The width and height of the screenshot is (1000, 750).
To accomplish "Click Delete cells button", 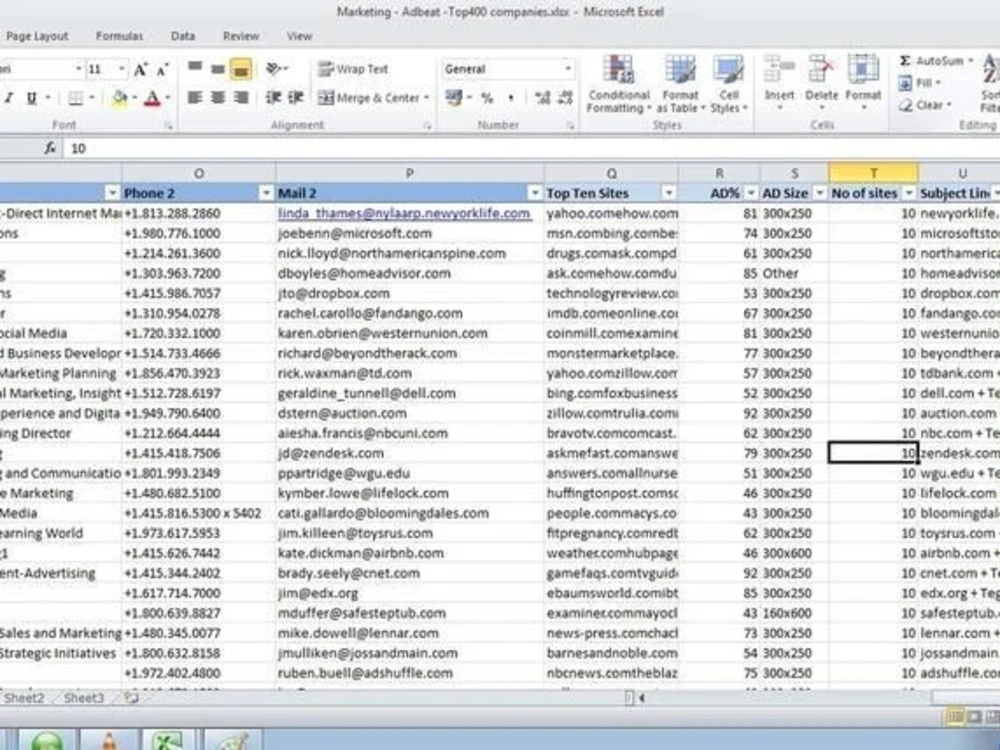I will 821,82.
